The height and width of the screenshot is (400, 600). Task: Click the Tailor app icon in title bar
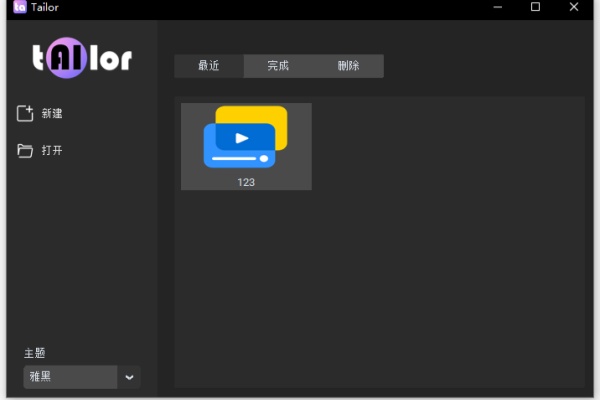(19, 8)
